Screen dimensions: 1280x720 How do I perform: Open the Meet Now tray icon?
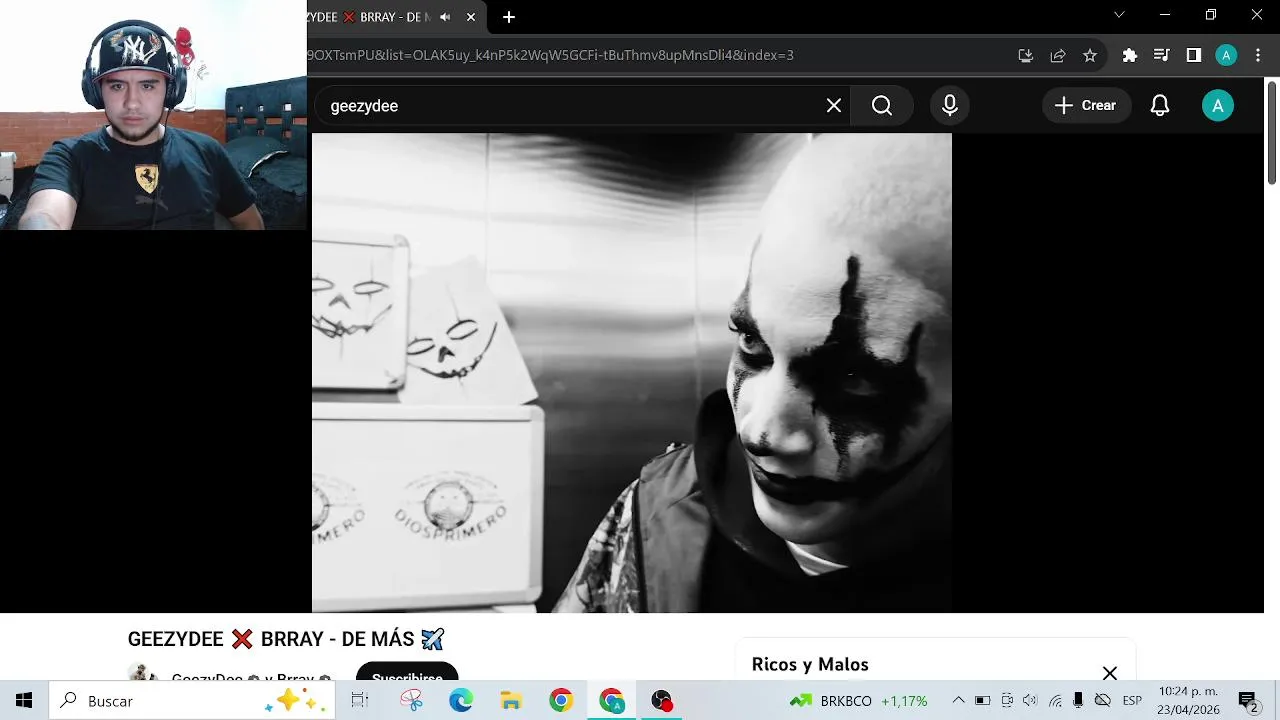1007,701
